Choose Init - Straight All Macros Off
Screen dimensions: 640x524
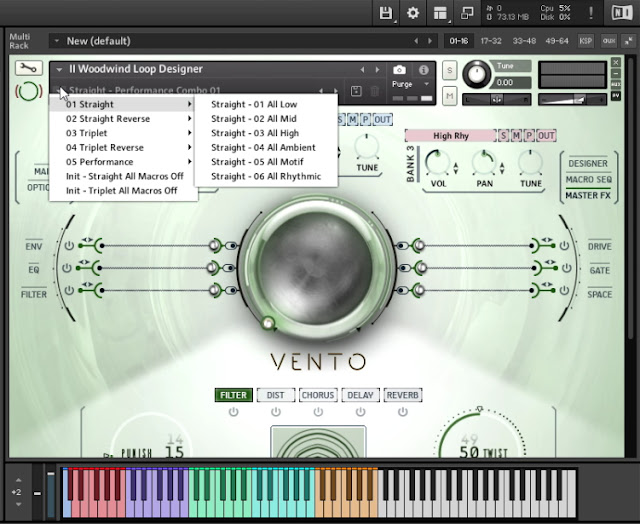[x=124, y=176]
